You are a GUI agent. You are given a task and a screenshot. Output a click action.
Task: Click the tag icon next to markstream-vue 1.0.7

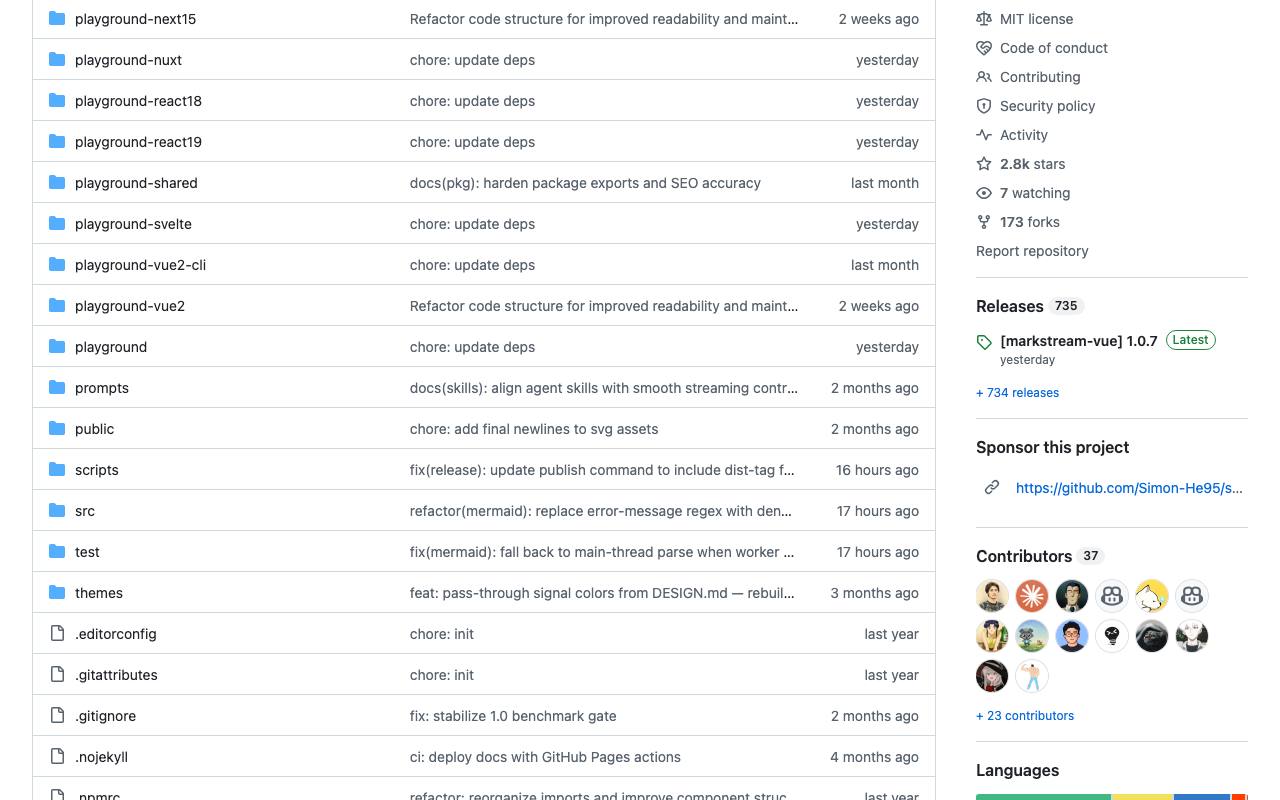[984, 342]
